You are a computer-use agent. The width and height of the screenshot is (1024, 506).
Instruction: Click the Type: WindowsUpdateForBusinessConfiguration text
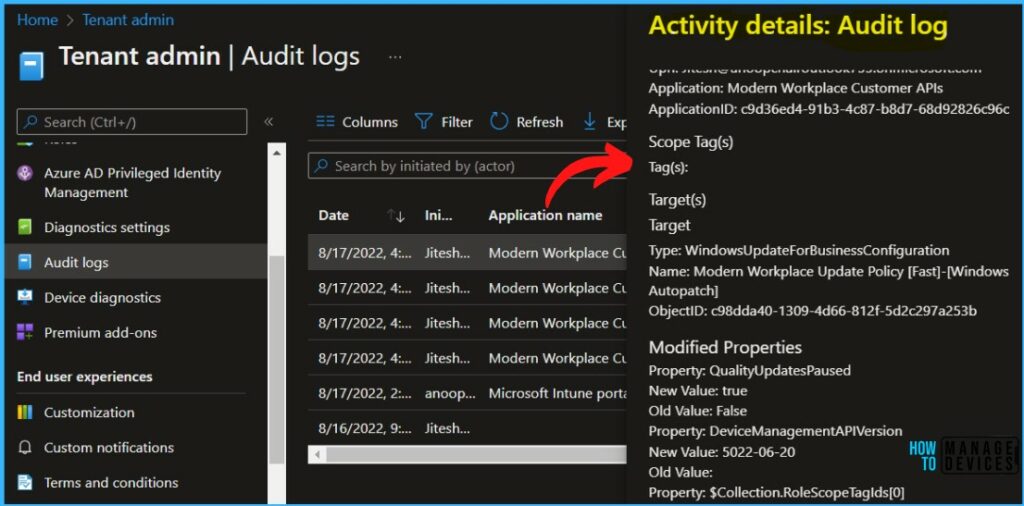[x=799, y=250]
